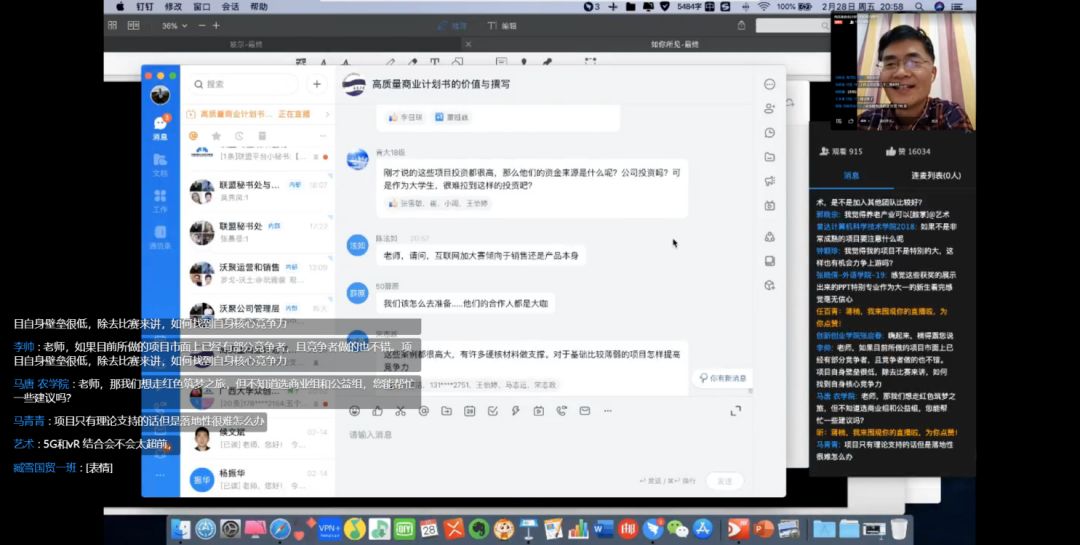The image size is (1080, 545).
Task: Toggle the @ mentions filter in chat list
Action: pos(194,136)
